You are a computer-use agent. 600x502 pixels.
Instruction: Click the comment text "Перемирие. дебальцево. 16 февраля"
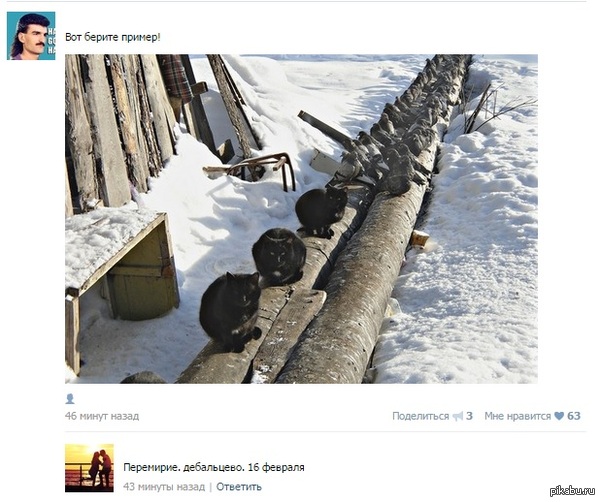[214, 467]
